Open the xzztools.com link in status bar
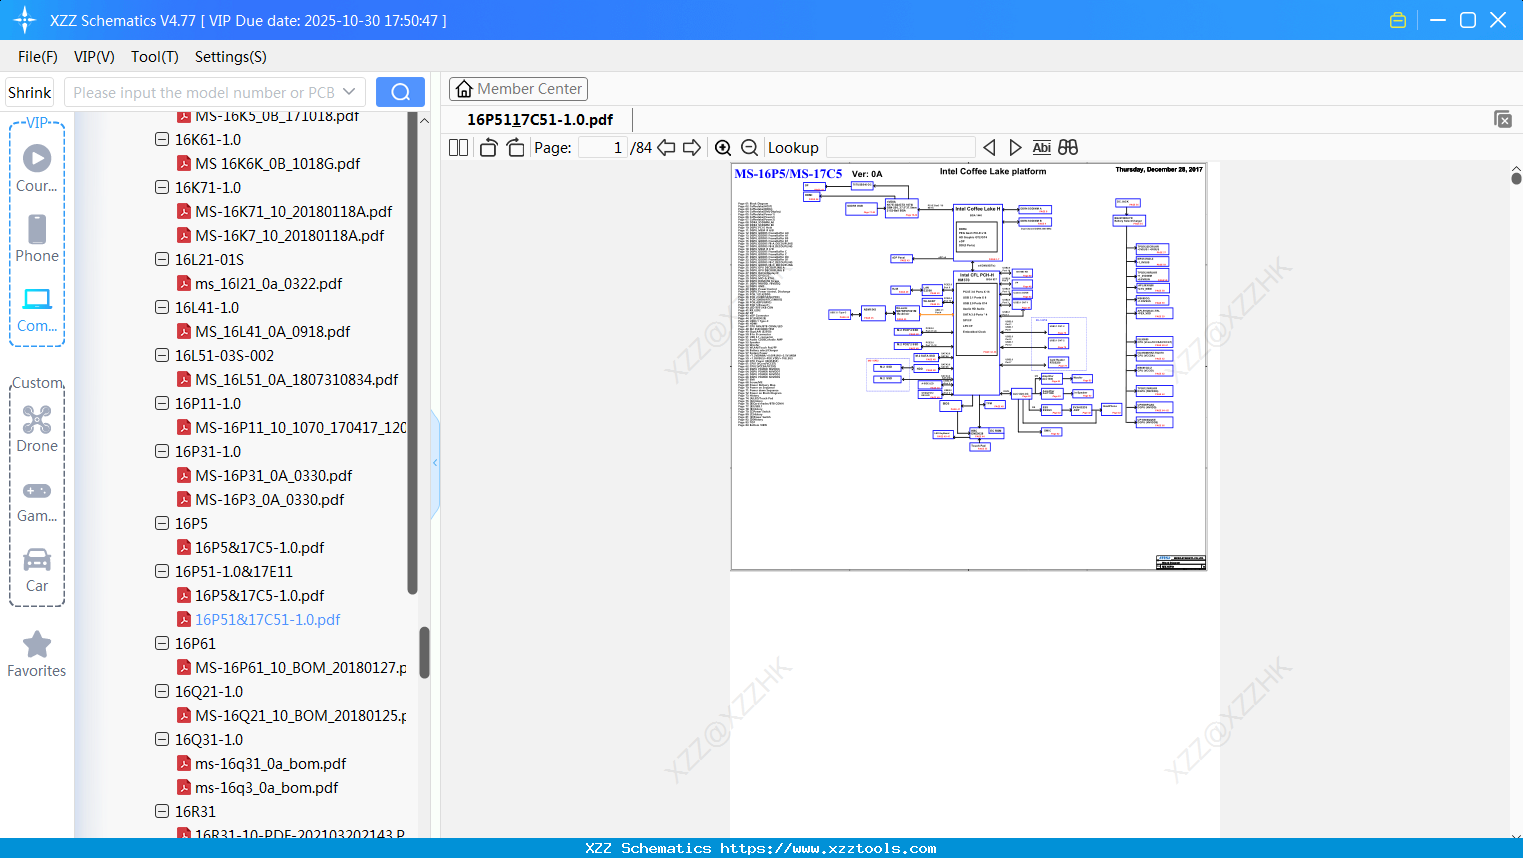The width and height of the screenshot is (1523, 858). 828,848
